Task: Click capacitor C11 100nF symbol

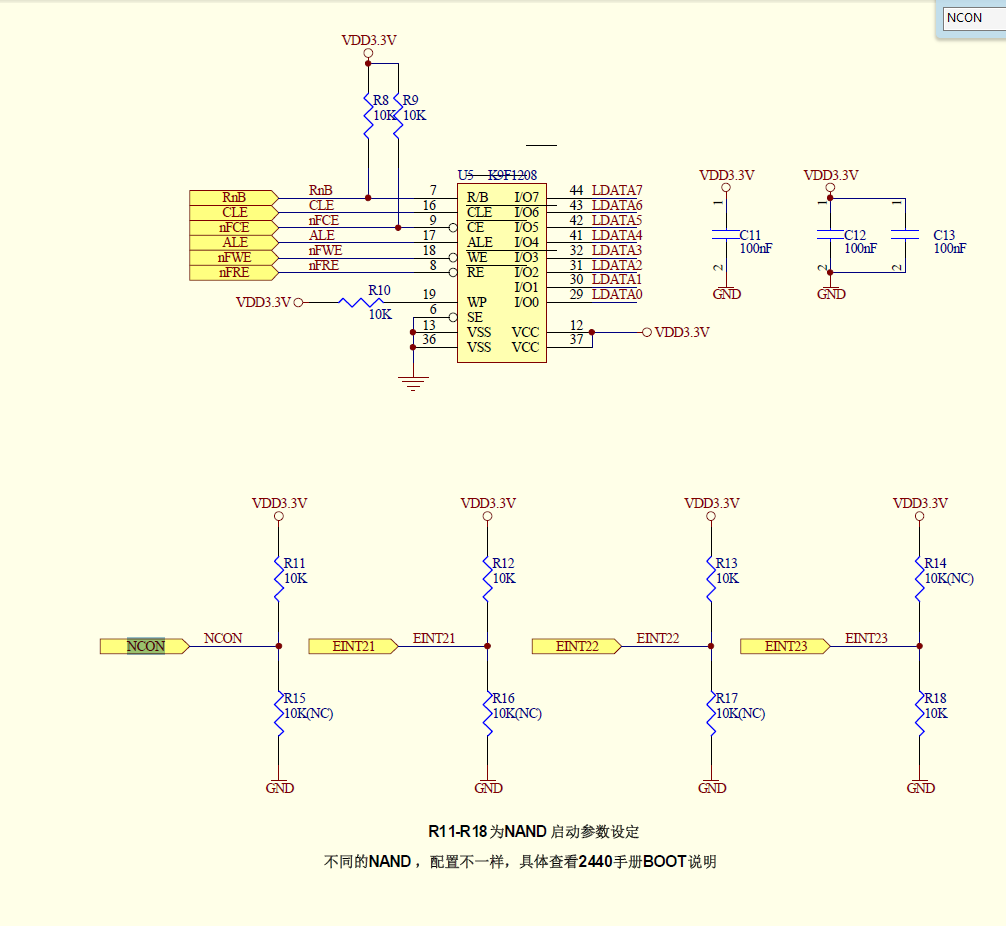Action: [x=727, y=236]
